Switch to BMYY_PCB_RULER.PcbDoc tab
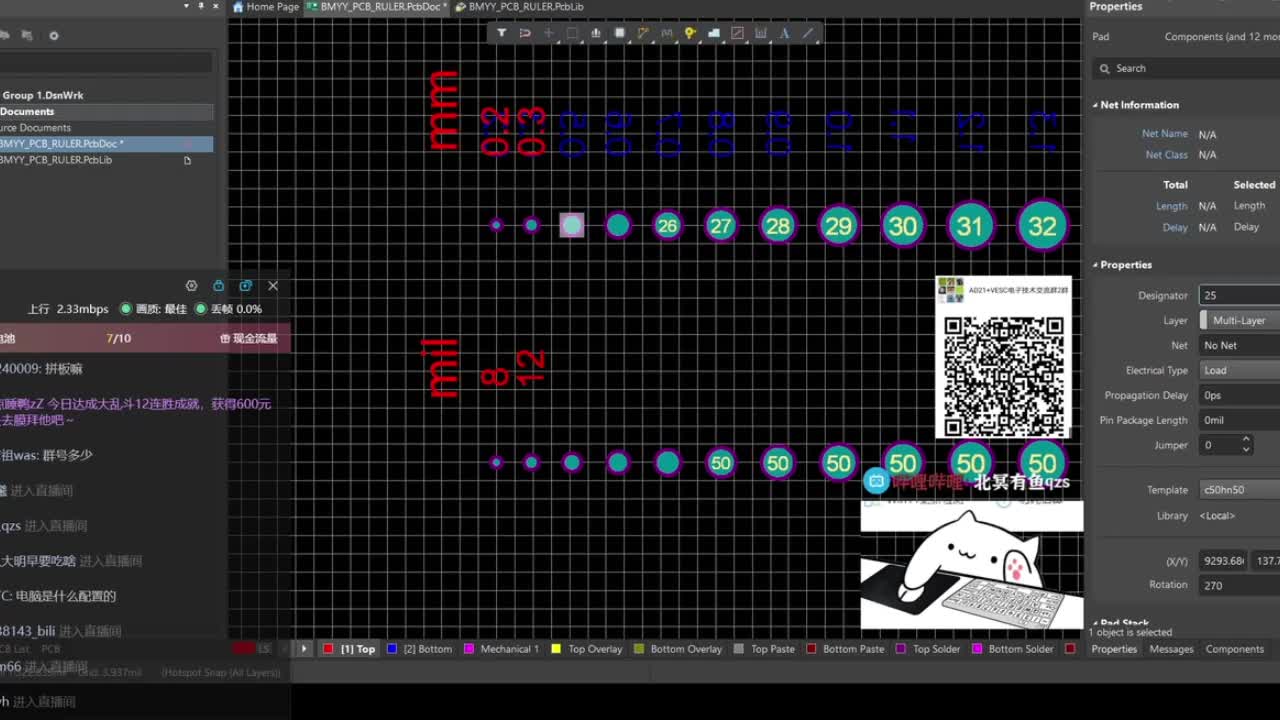Viewport: 1280px width, 720px height. 377,6
